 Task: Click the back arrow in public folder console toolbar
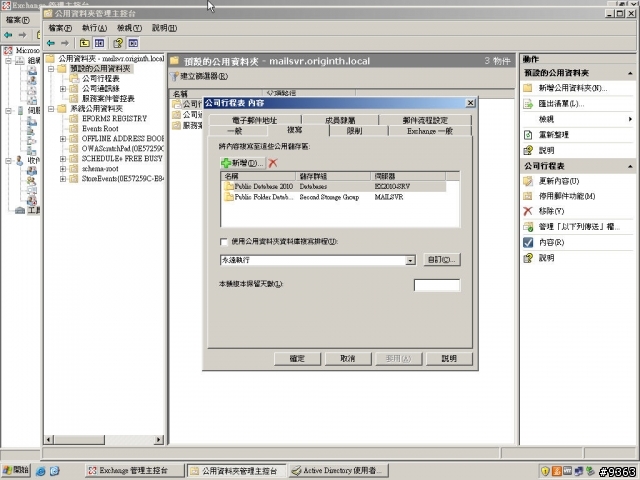click(x=51, y=43)
